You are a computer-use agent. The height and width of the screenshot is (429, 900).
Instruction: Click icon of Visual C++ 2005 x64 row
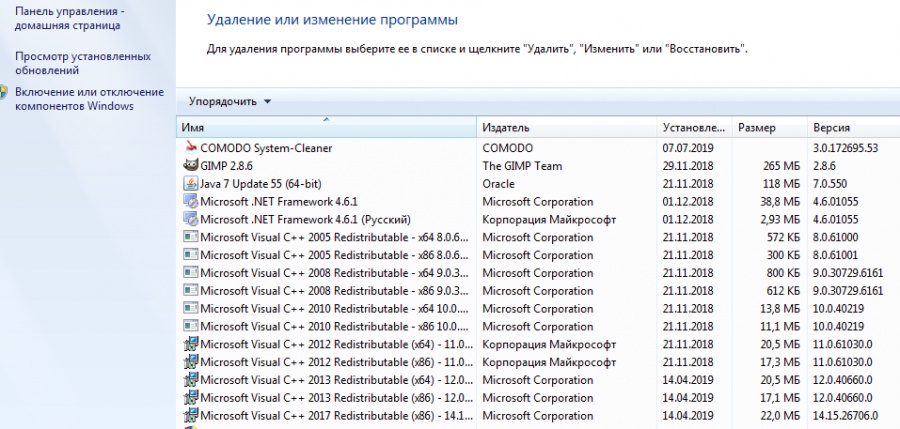[191, 237]
